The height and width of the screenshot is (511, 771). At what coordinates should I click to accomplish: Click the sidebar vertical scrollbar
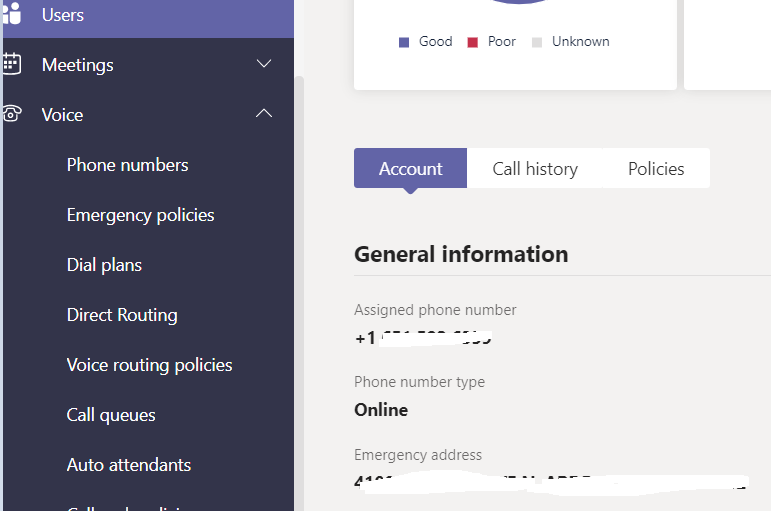[x=299, y=290]
